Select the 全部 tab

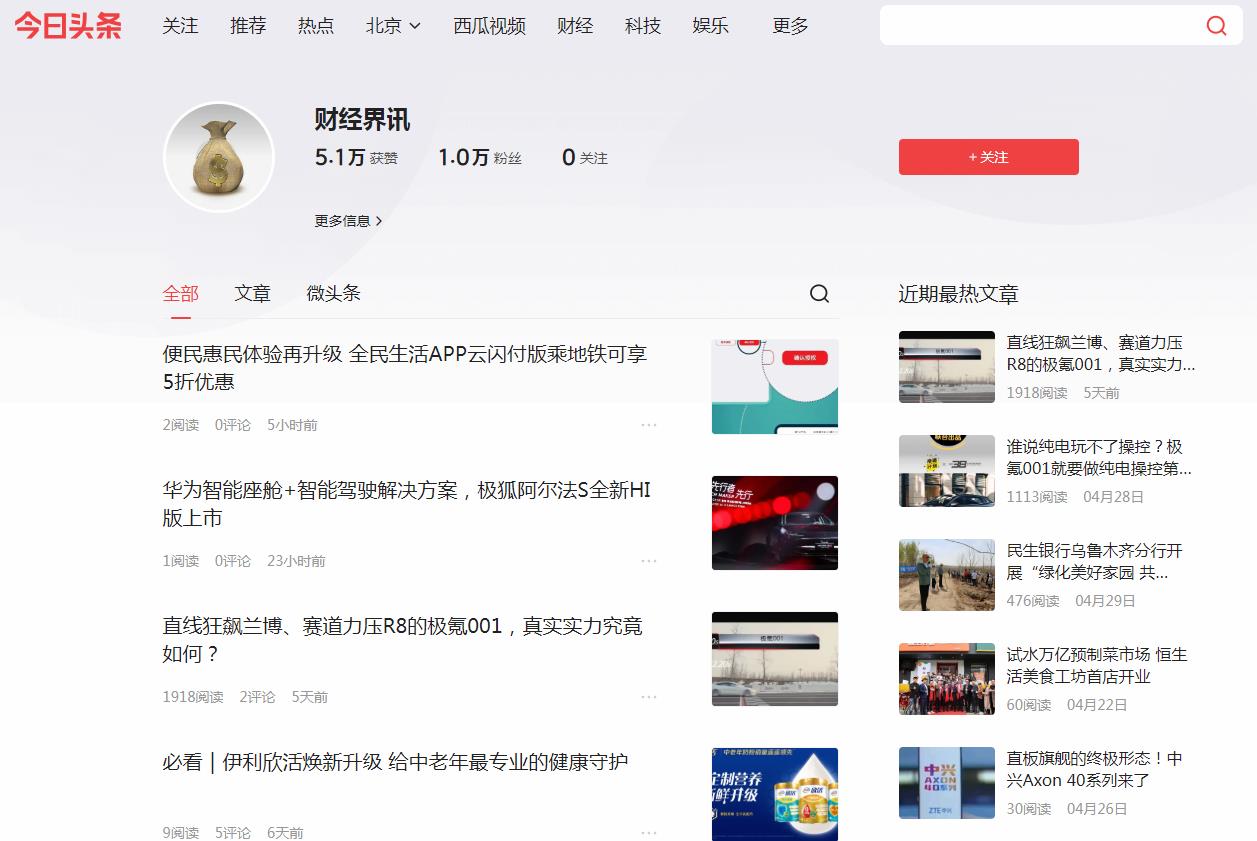(x=181, y=293)
